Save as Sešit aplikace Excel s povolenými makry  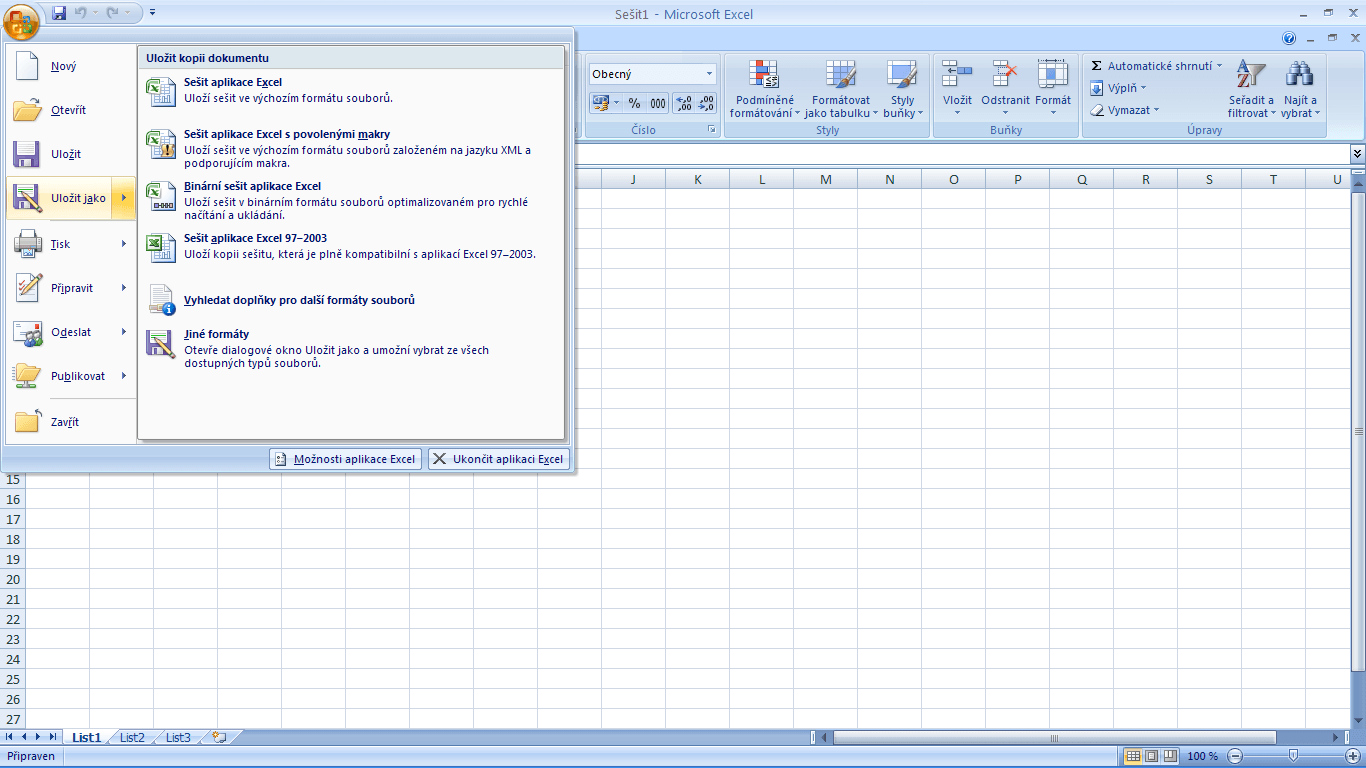(351, 148)
